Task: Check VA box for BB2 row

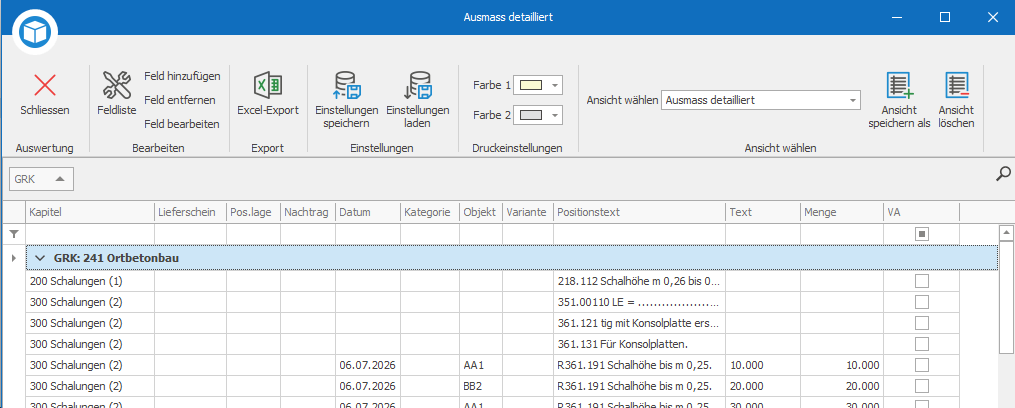Action: [922, 386]
